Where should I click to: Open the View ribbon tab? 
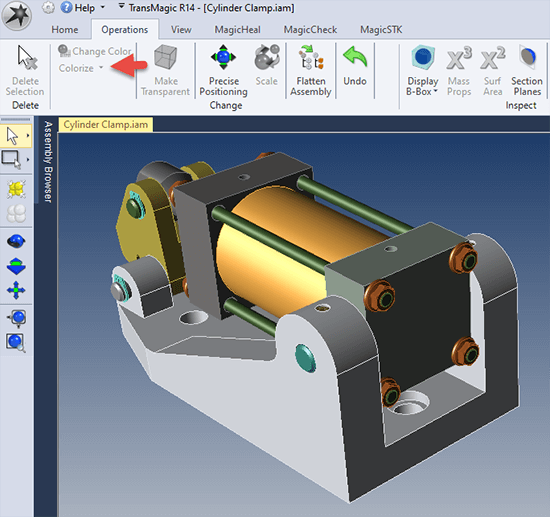pyautogui.click(x=181, y=29)
